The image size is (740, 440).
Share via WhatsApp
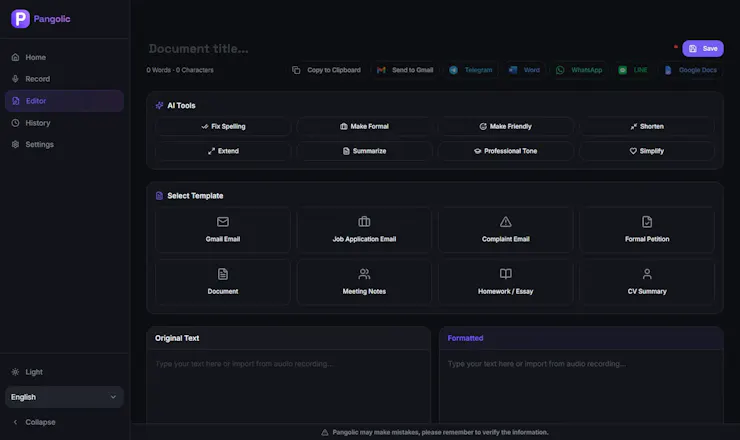click(579, 70)
